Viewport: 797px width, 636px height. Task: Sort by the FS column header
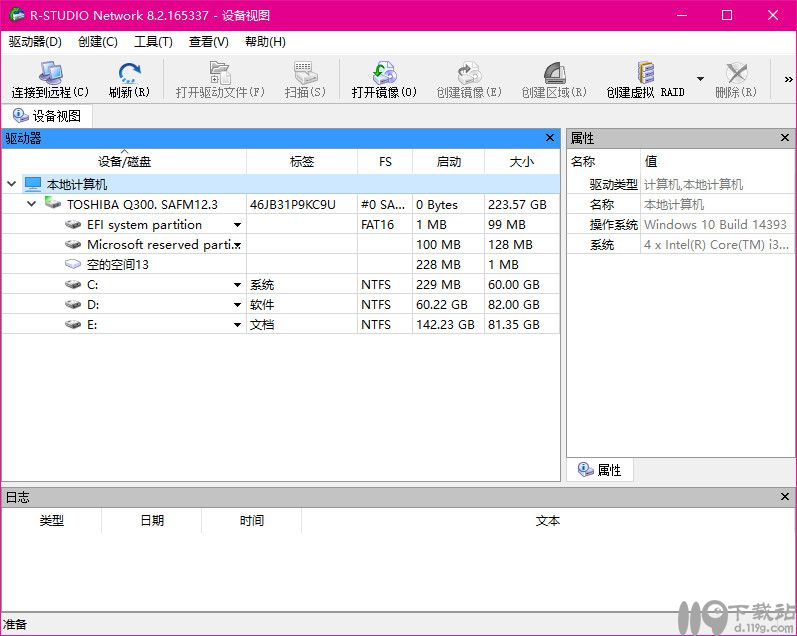pos(385,162)
